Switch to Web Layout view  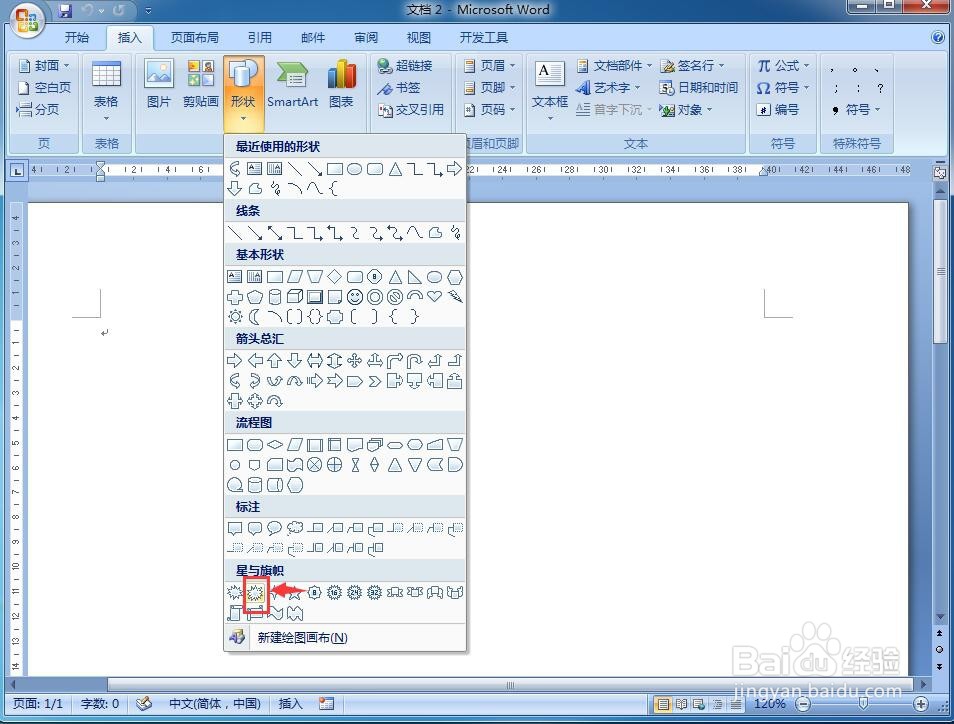[699, 705]
